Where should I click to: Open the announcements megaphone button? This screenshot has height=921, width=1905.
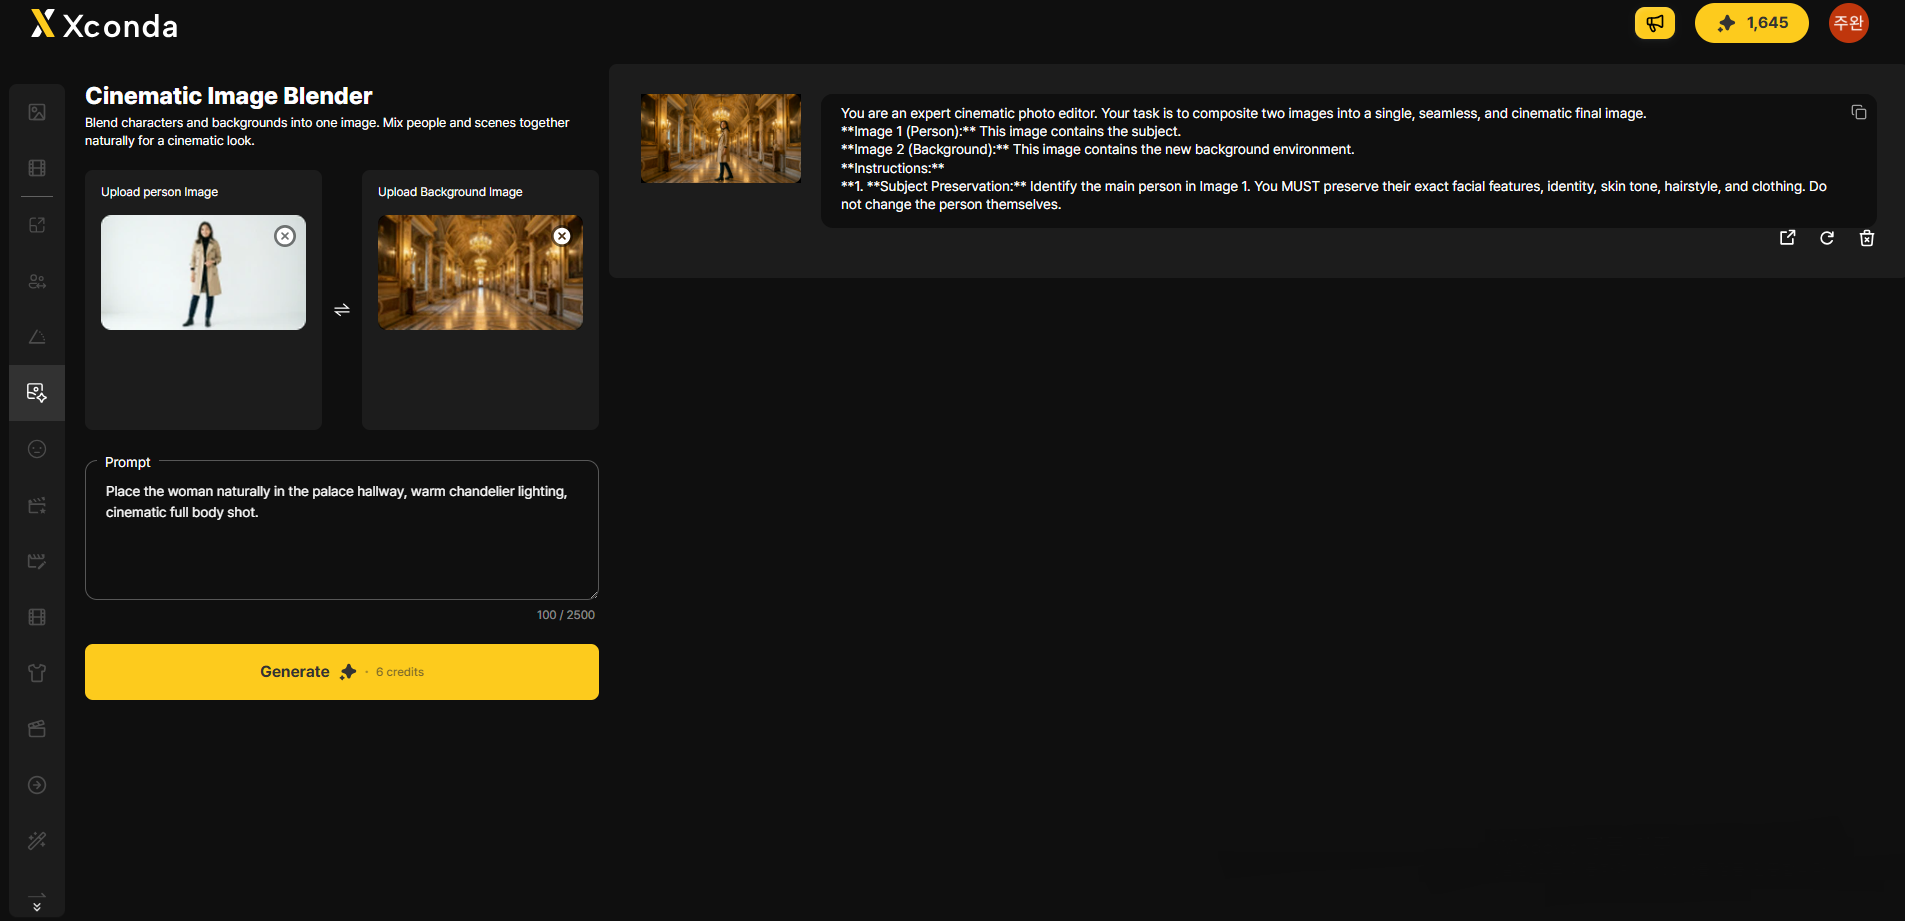[1655, 23]
